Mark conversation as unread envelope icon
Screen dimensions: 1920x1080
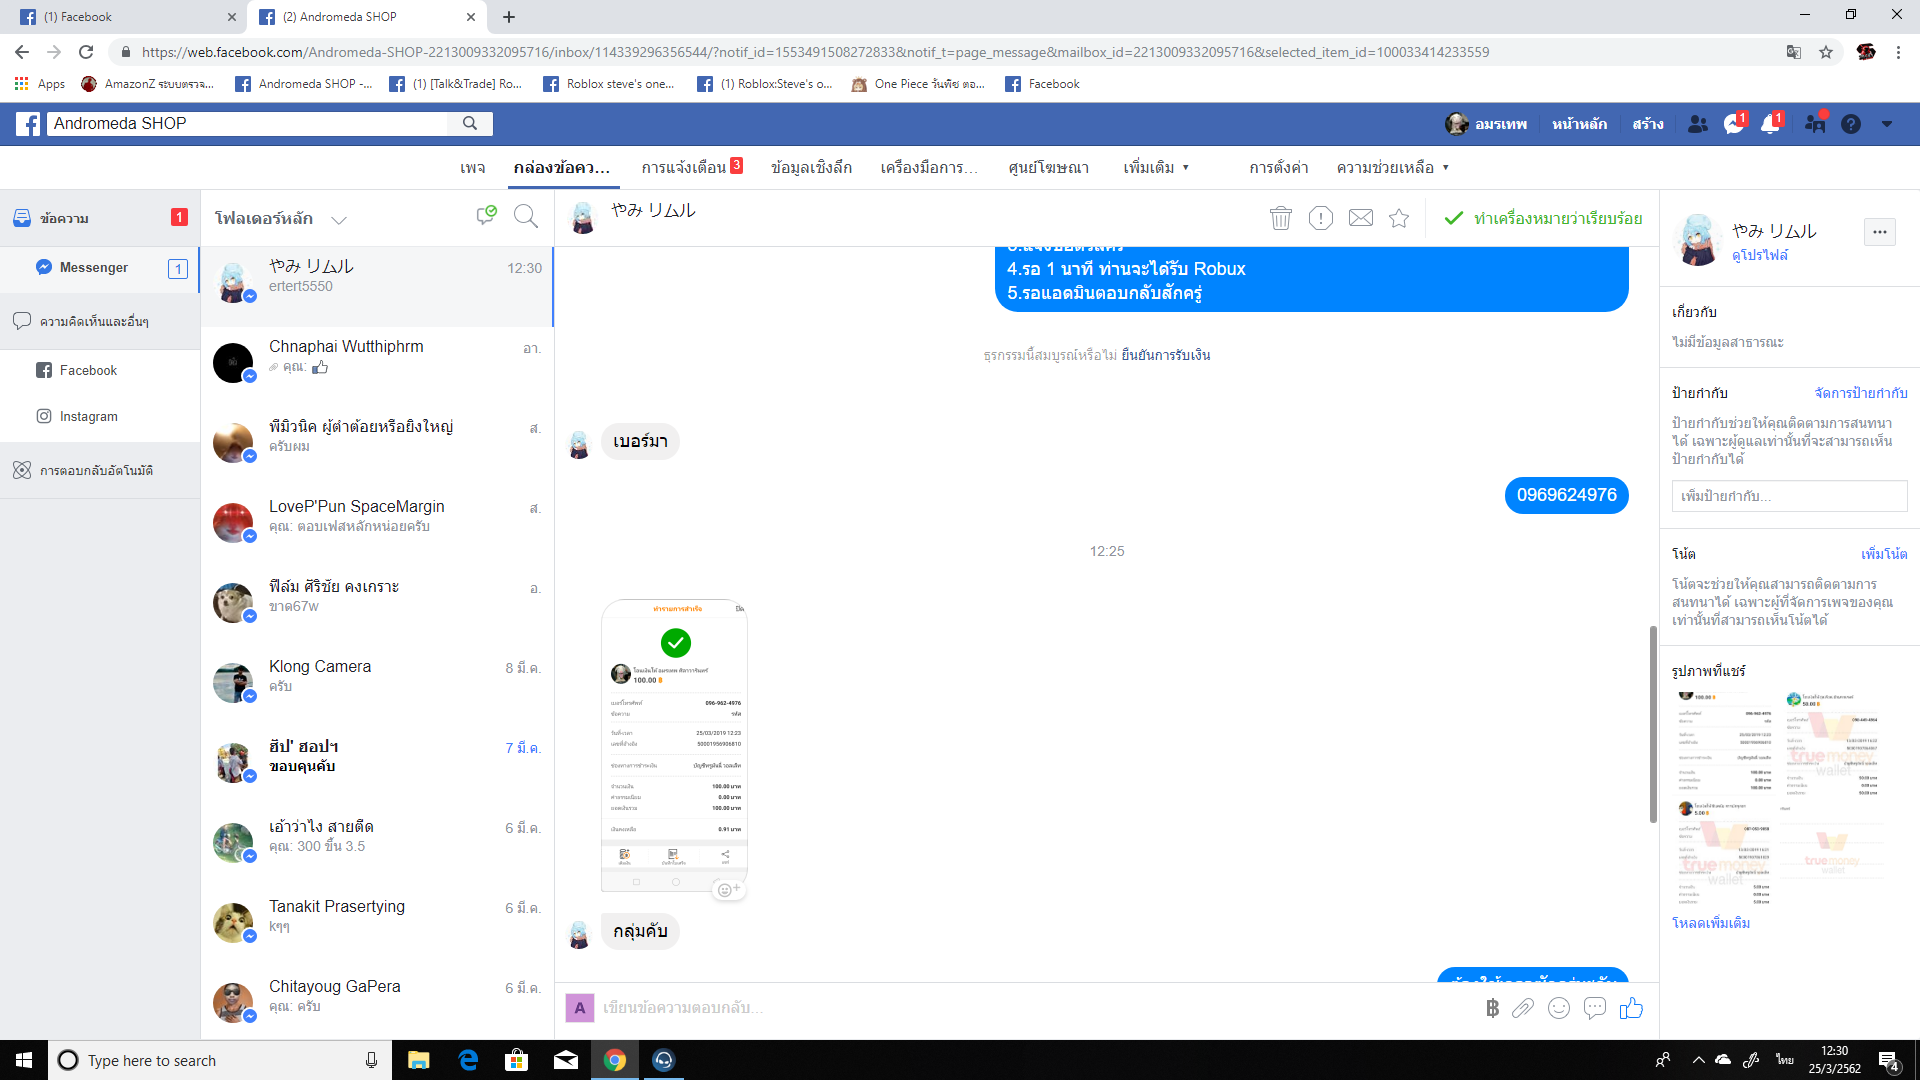coord(1361,218)
